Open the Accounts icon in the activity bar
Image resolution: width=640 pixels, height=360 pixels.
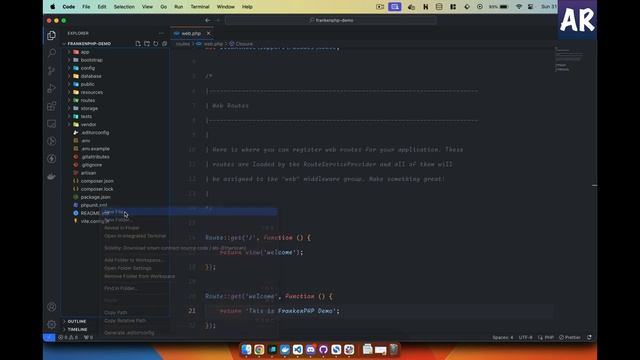tap(51, 307)
